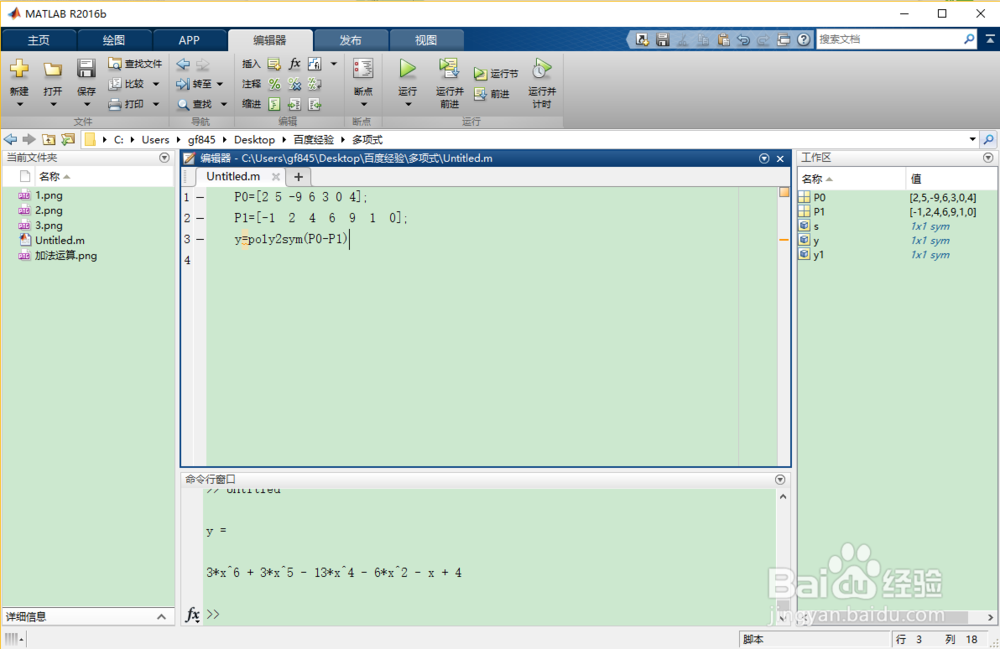Click the save icon in quick access toolbar
Viewport: 1000px width, 649px height.
click(663, 40)
